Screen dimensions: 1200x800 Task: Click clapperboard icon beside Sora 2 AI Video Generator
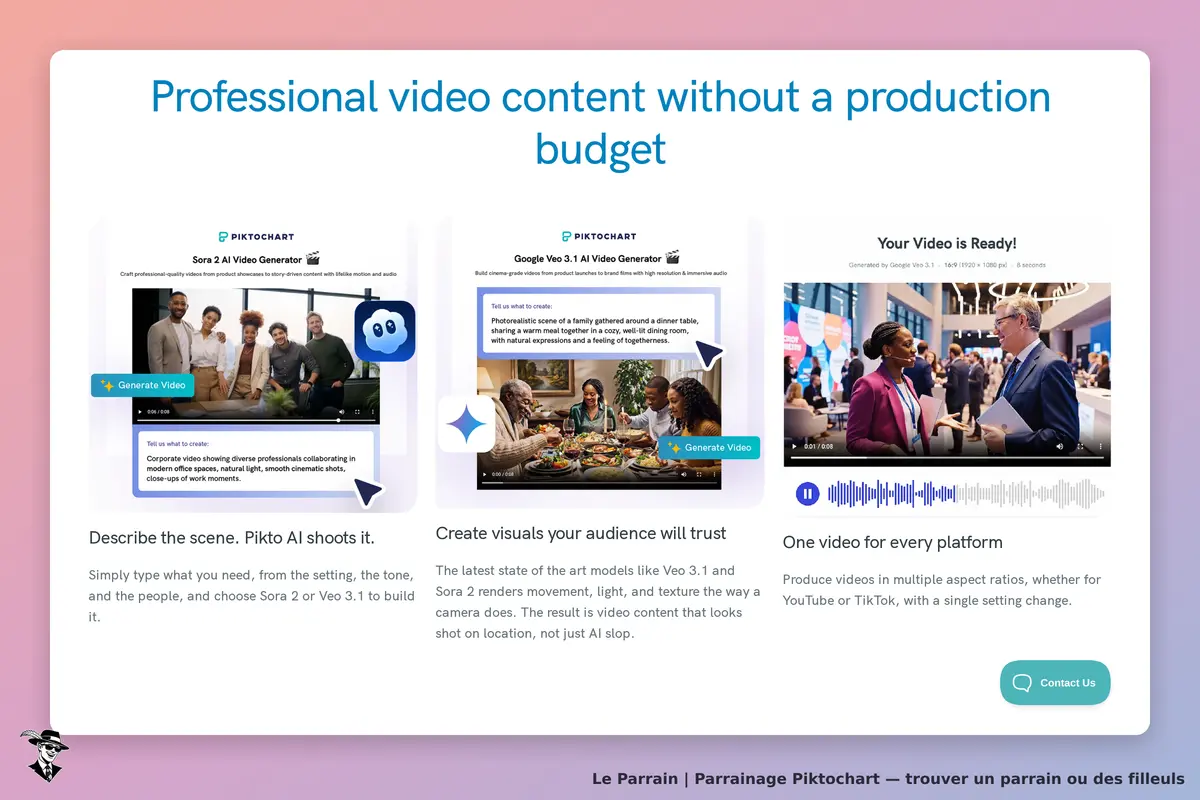pyautogui.click(x=312, y=258)
